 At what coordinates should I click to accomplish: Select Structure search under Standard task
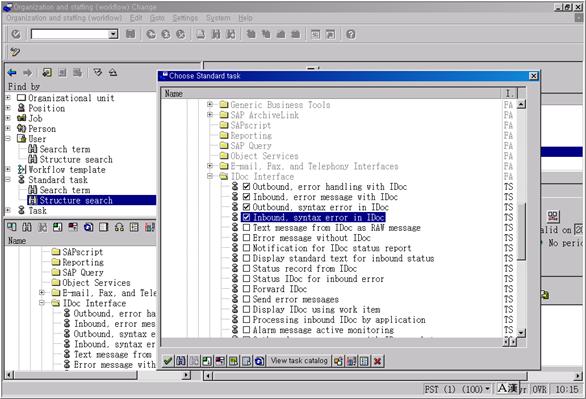click(76, 200)
